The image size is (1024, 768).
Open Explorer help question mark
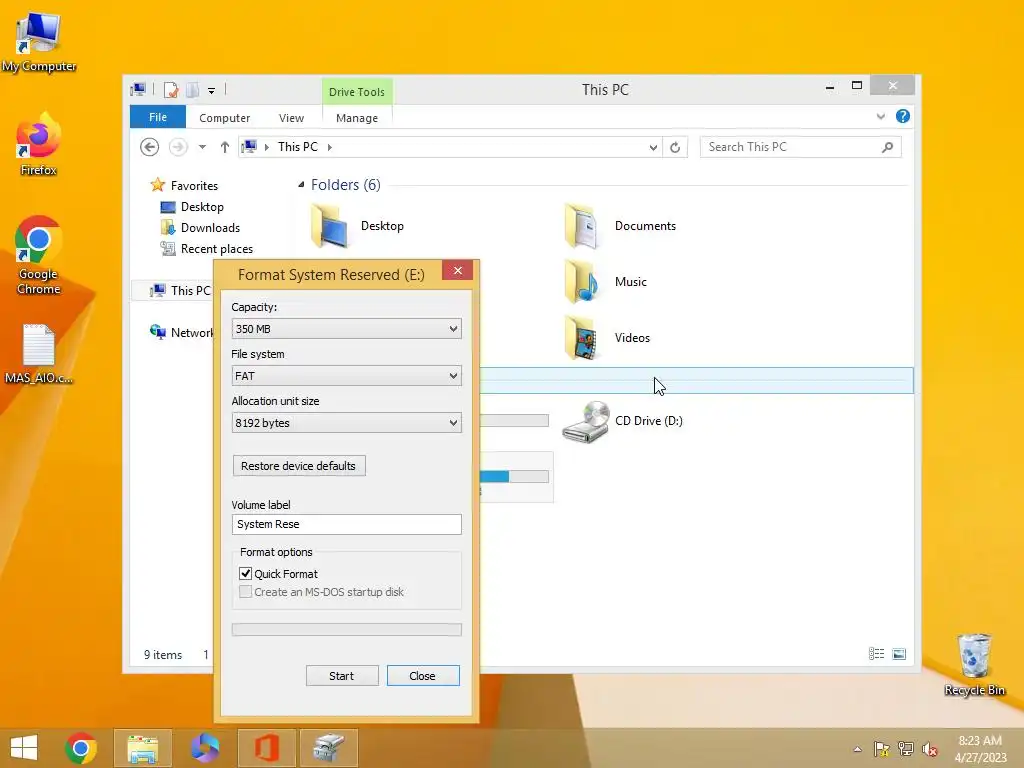[903, 116]
